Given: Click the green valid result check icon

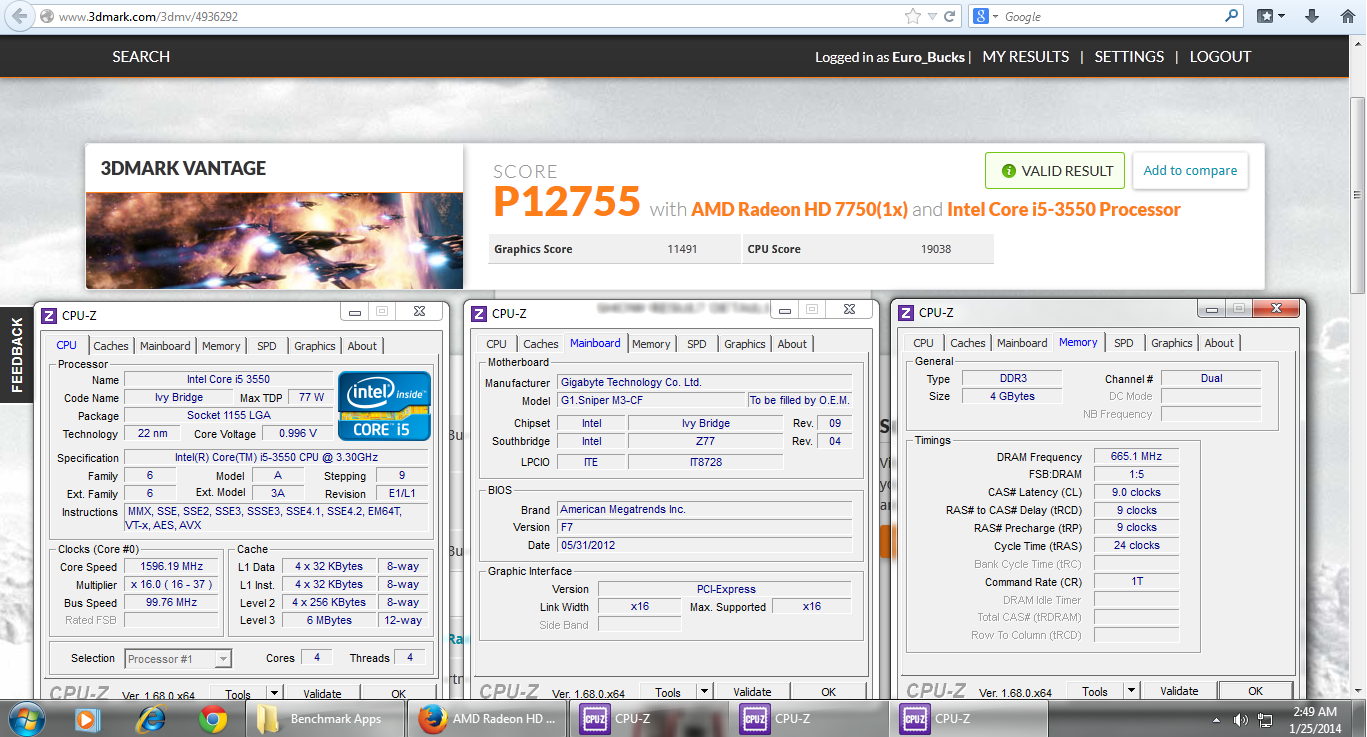Looking at the screenshot, I should tap(1008, 171).
